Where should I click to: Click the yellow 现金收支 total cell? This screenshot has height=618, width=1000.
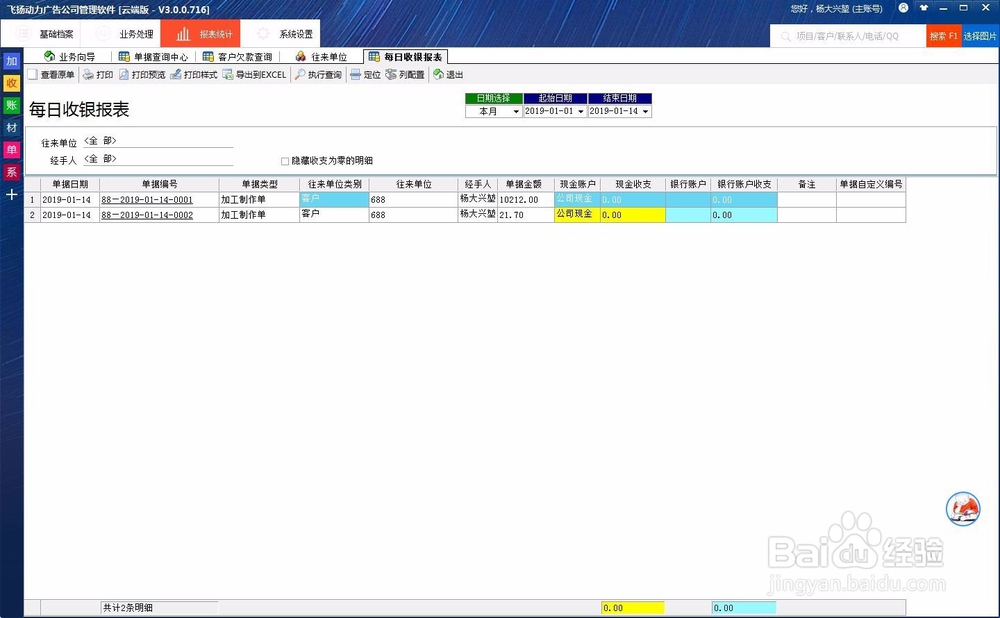point(633,607)
